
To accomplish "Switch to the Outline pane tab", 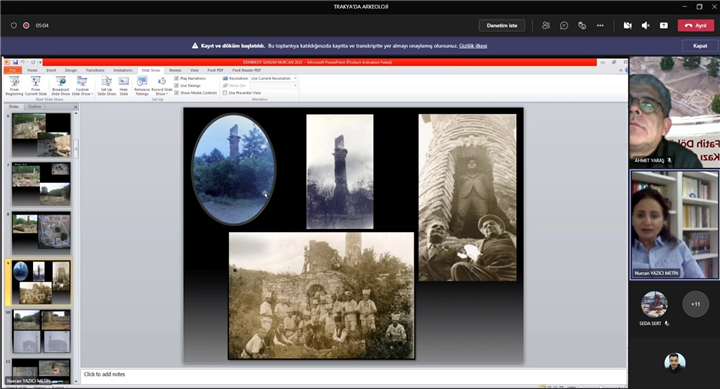I will click(34, 107).
